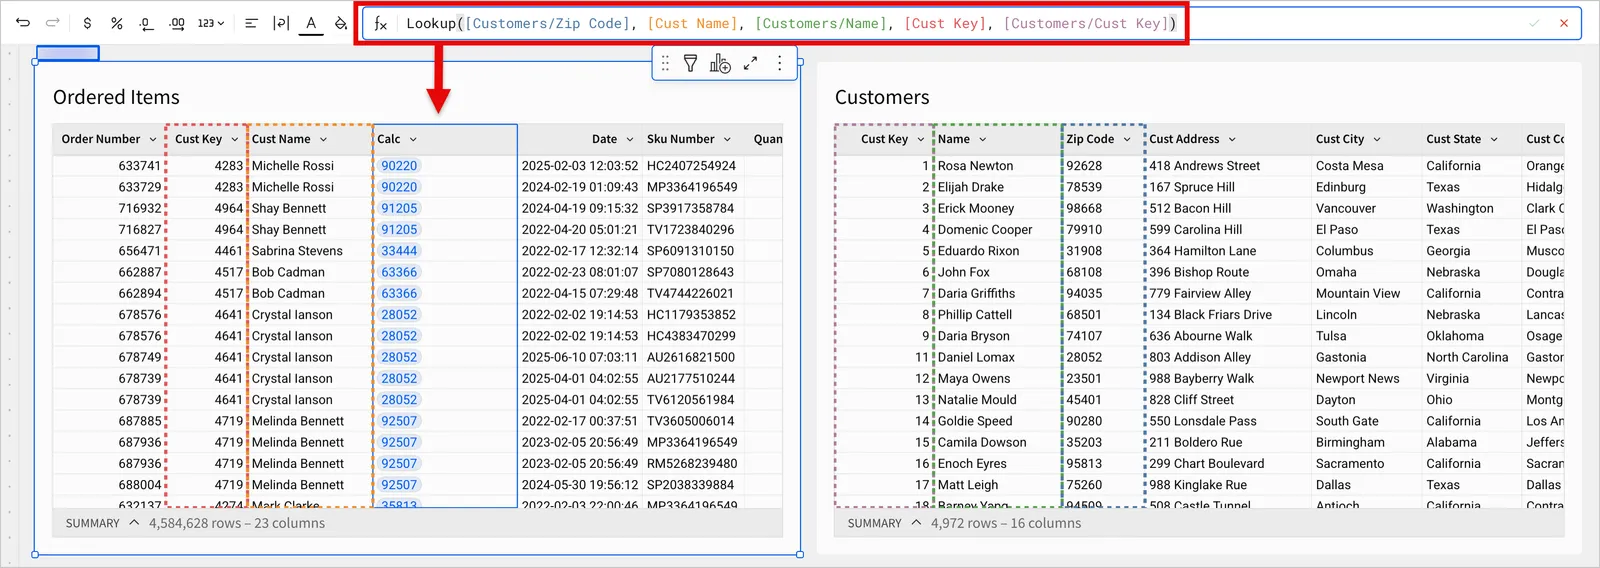This screenshot has width=1600, height=568.
Task: Select the Customers table title
Action: (x=882, y=97)
